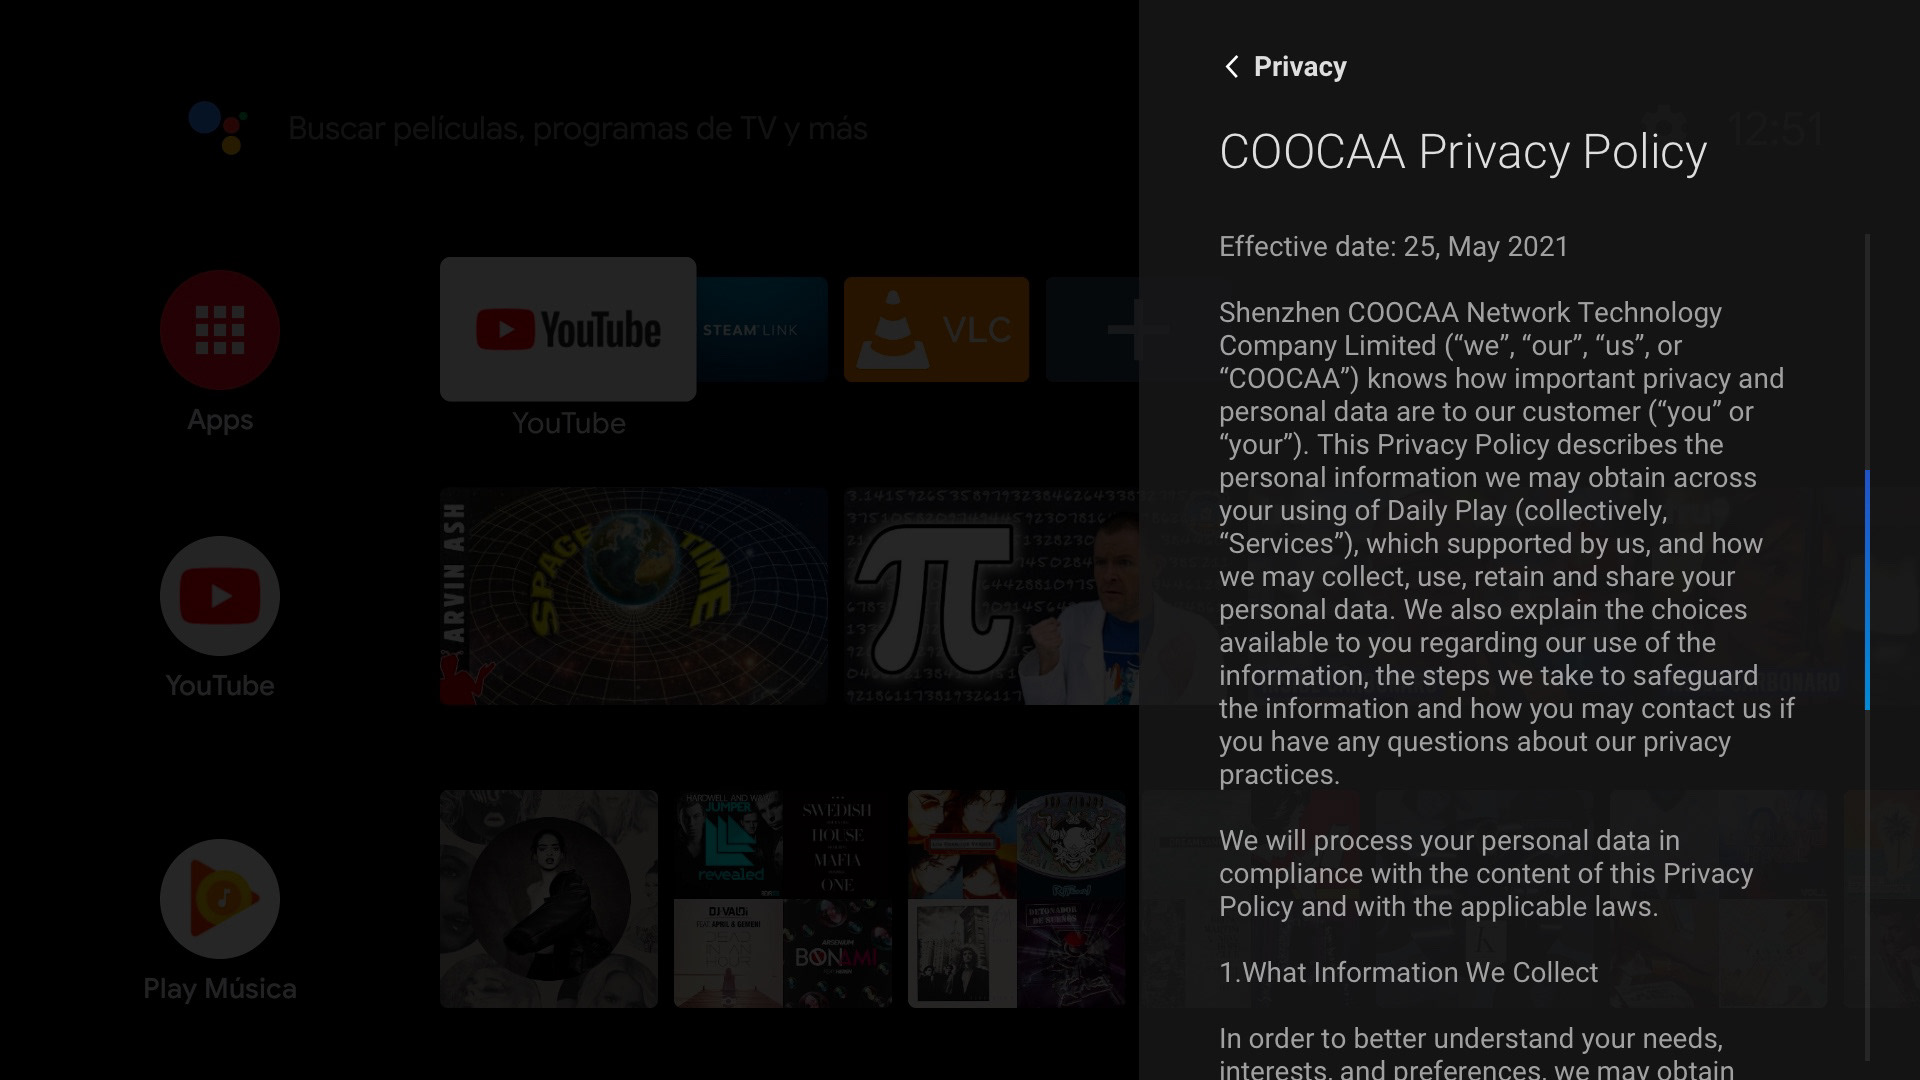Click the COOCAA Privacy Policy heading
Screen dimensions: 1920x1080
point(1463,152)
